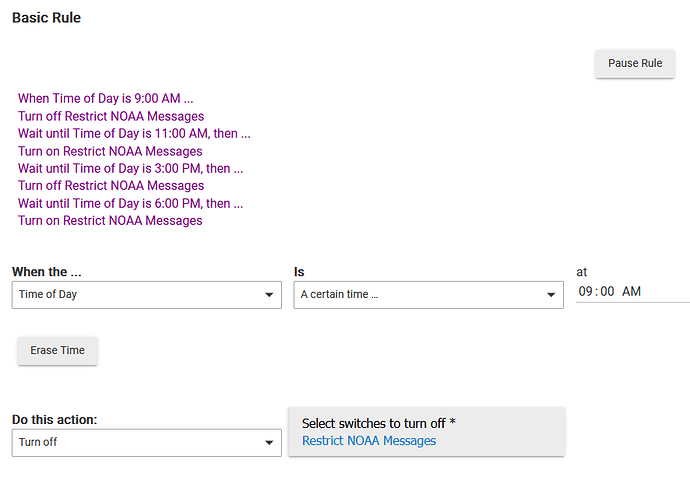Click the 'at' label above the time
Screen dimensions: 690x484
pyautogui.click(x=582, y=271)
